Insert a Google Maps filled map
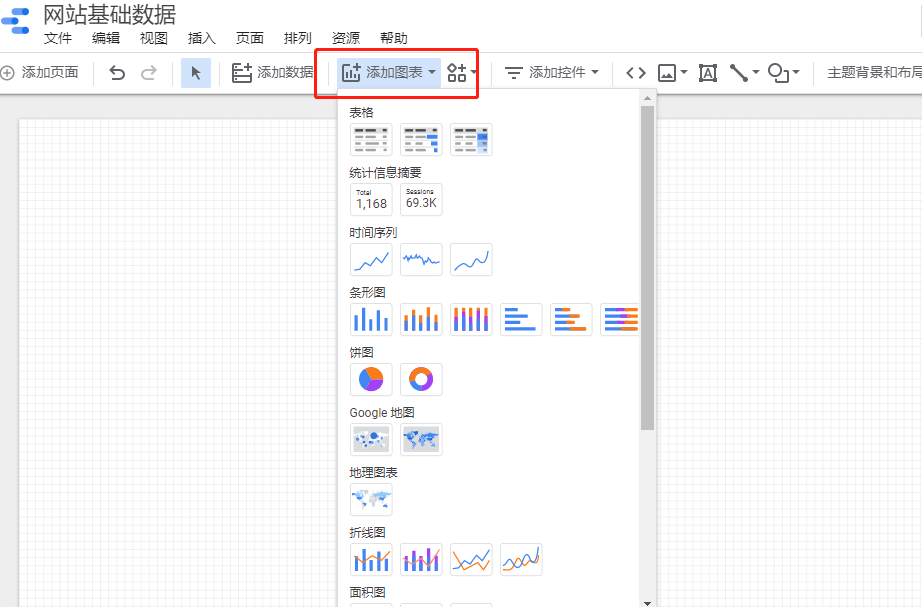Image resolution: width=922 pixels, height=607 pixels. pyautogui.click(x=421, y=439)
